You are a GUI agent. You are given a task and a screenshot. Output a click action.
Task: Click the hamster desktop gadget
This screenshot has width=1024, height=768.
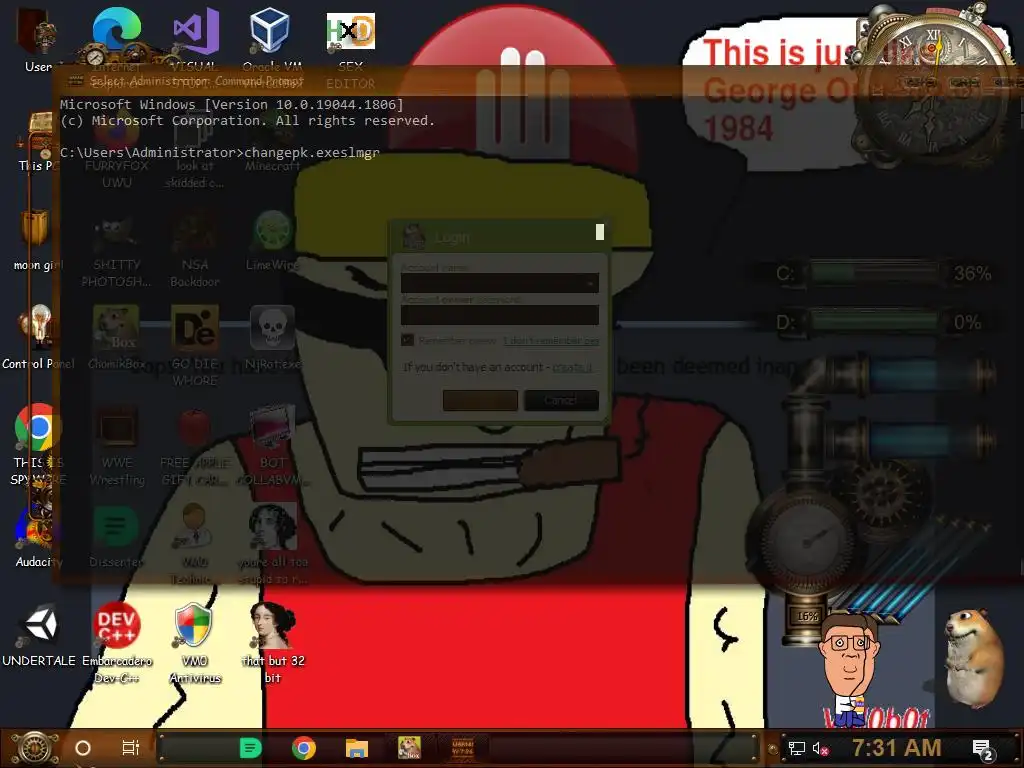[x=974, y=657]
